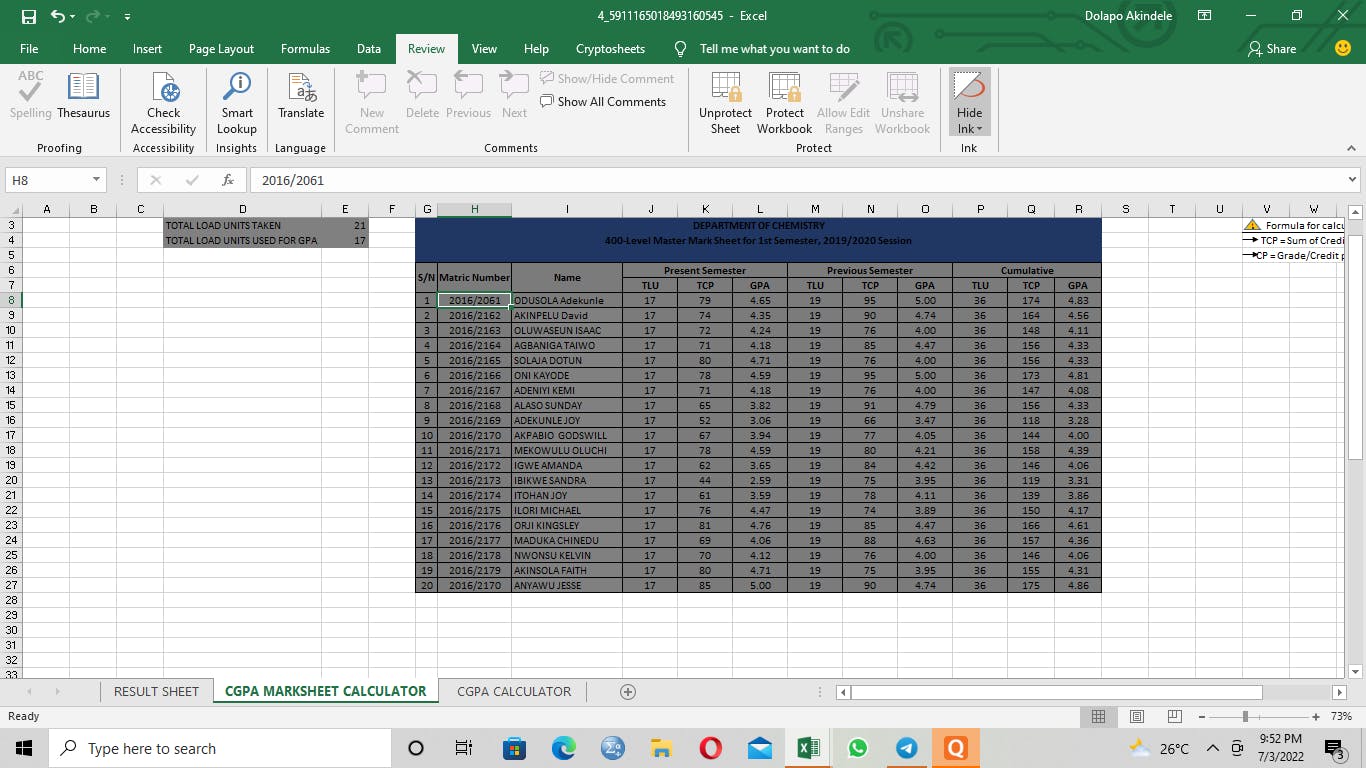Click Delete comment icon
Image resolution: width=1366 pixels, height=768 pixels.
pyautogui.click(x=422, y=96)
